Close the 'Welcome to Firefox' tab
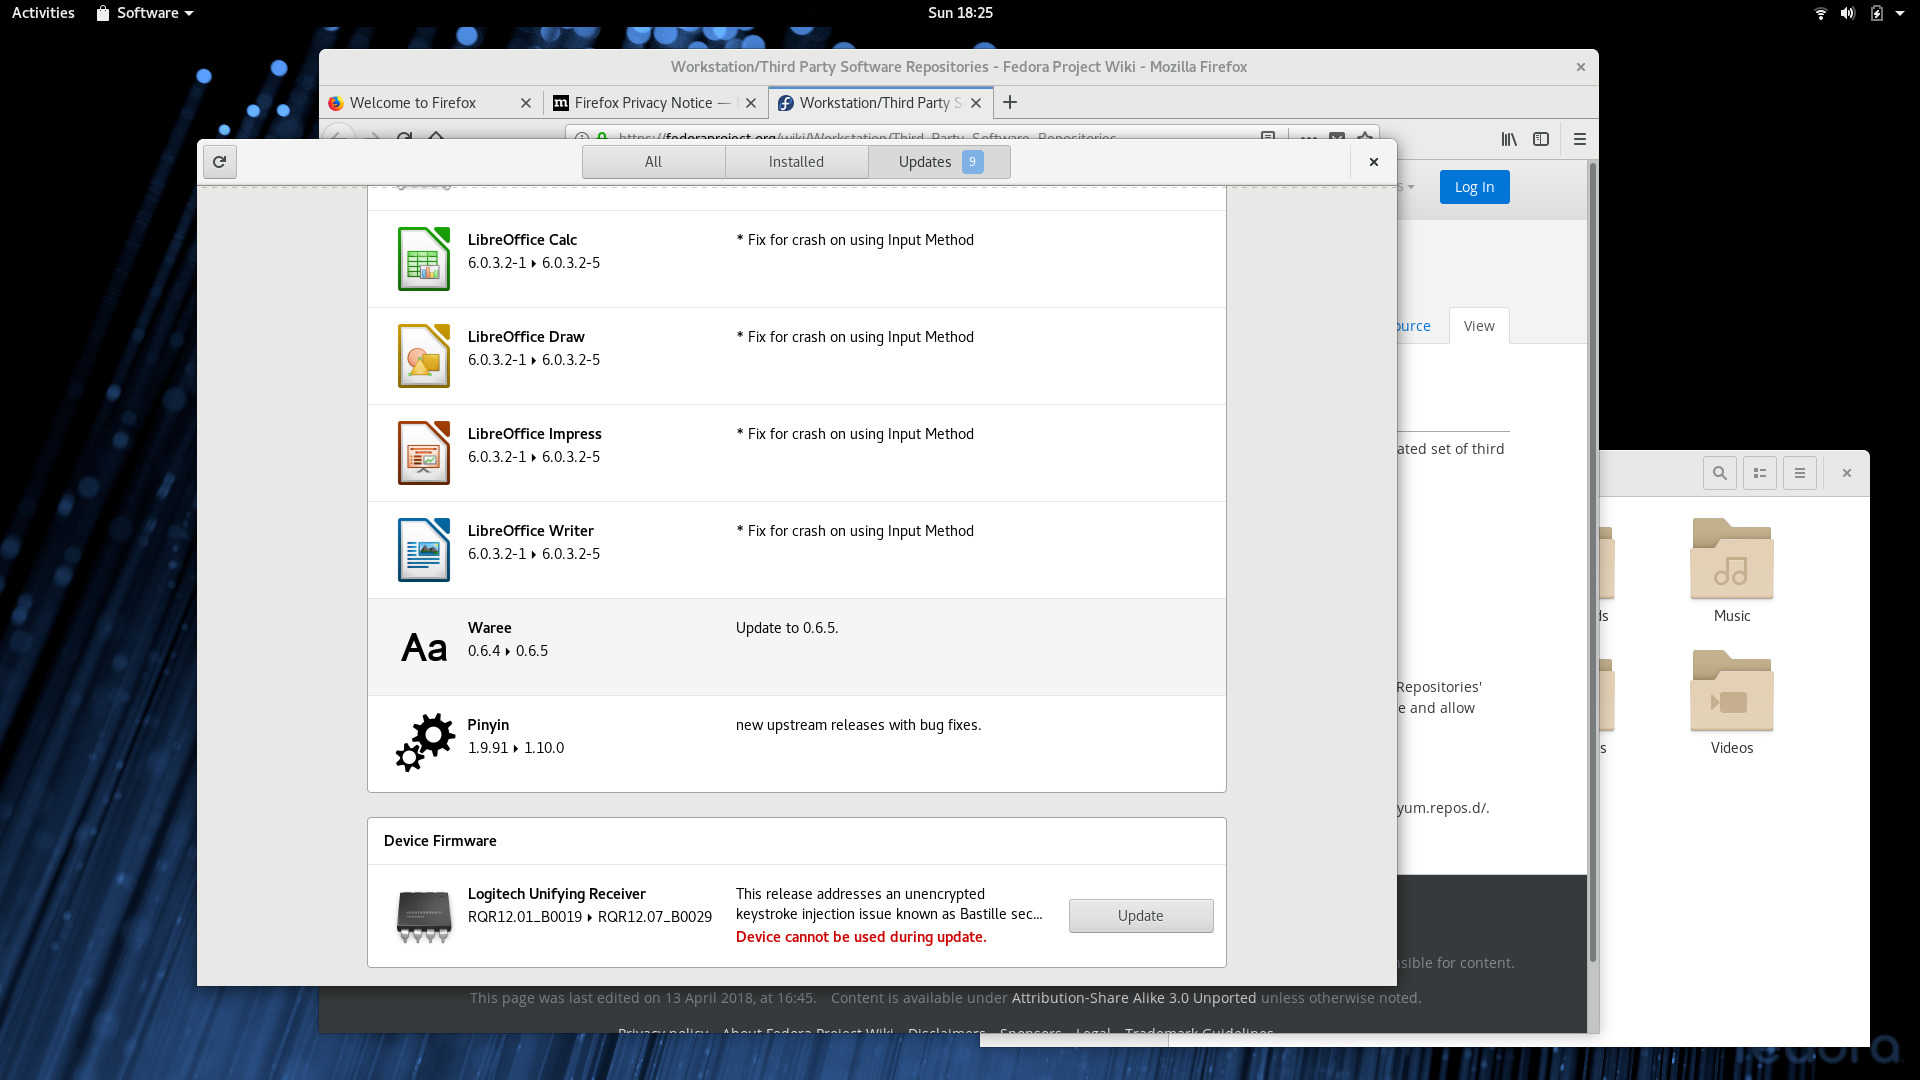The height and width of the screenshot is (1080, 1920). point(526,103)
